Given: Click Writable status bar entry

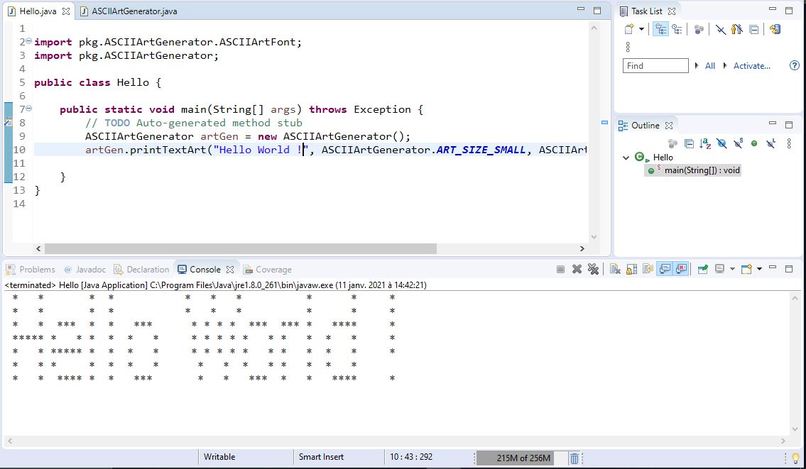Looking at the screenshot, I should [219, 457].
